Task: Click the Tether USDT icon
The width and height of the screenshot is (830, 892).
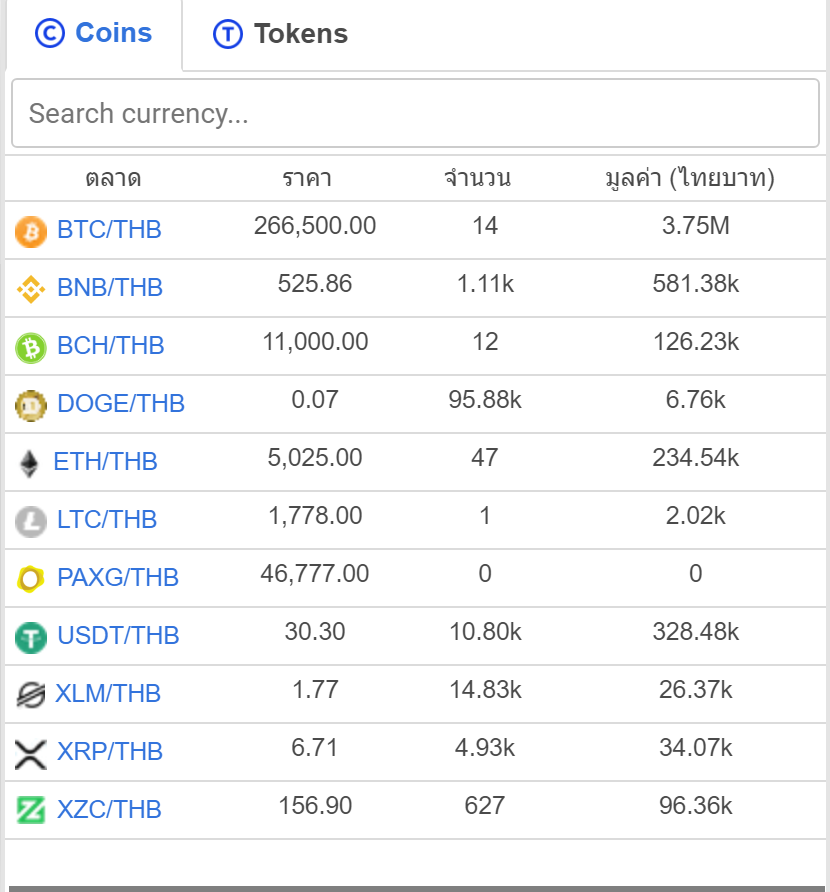Action: point(31,637)
